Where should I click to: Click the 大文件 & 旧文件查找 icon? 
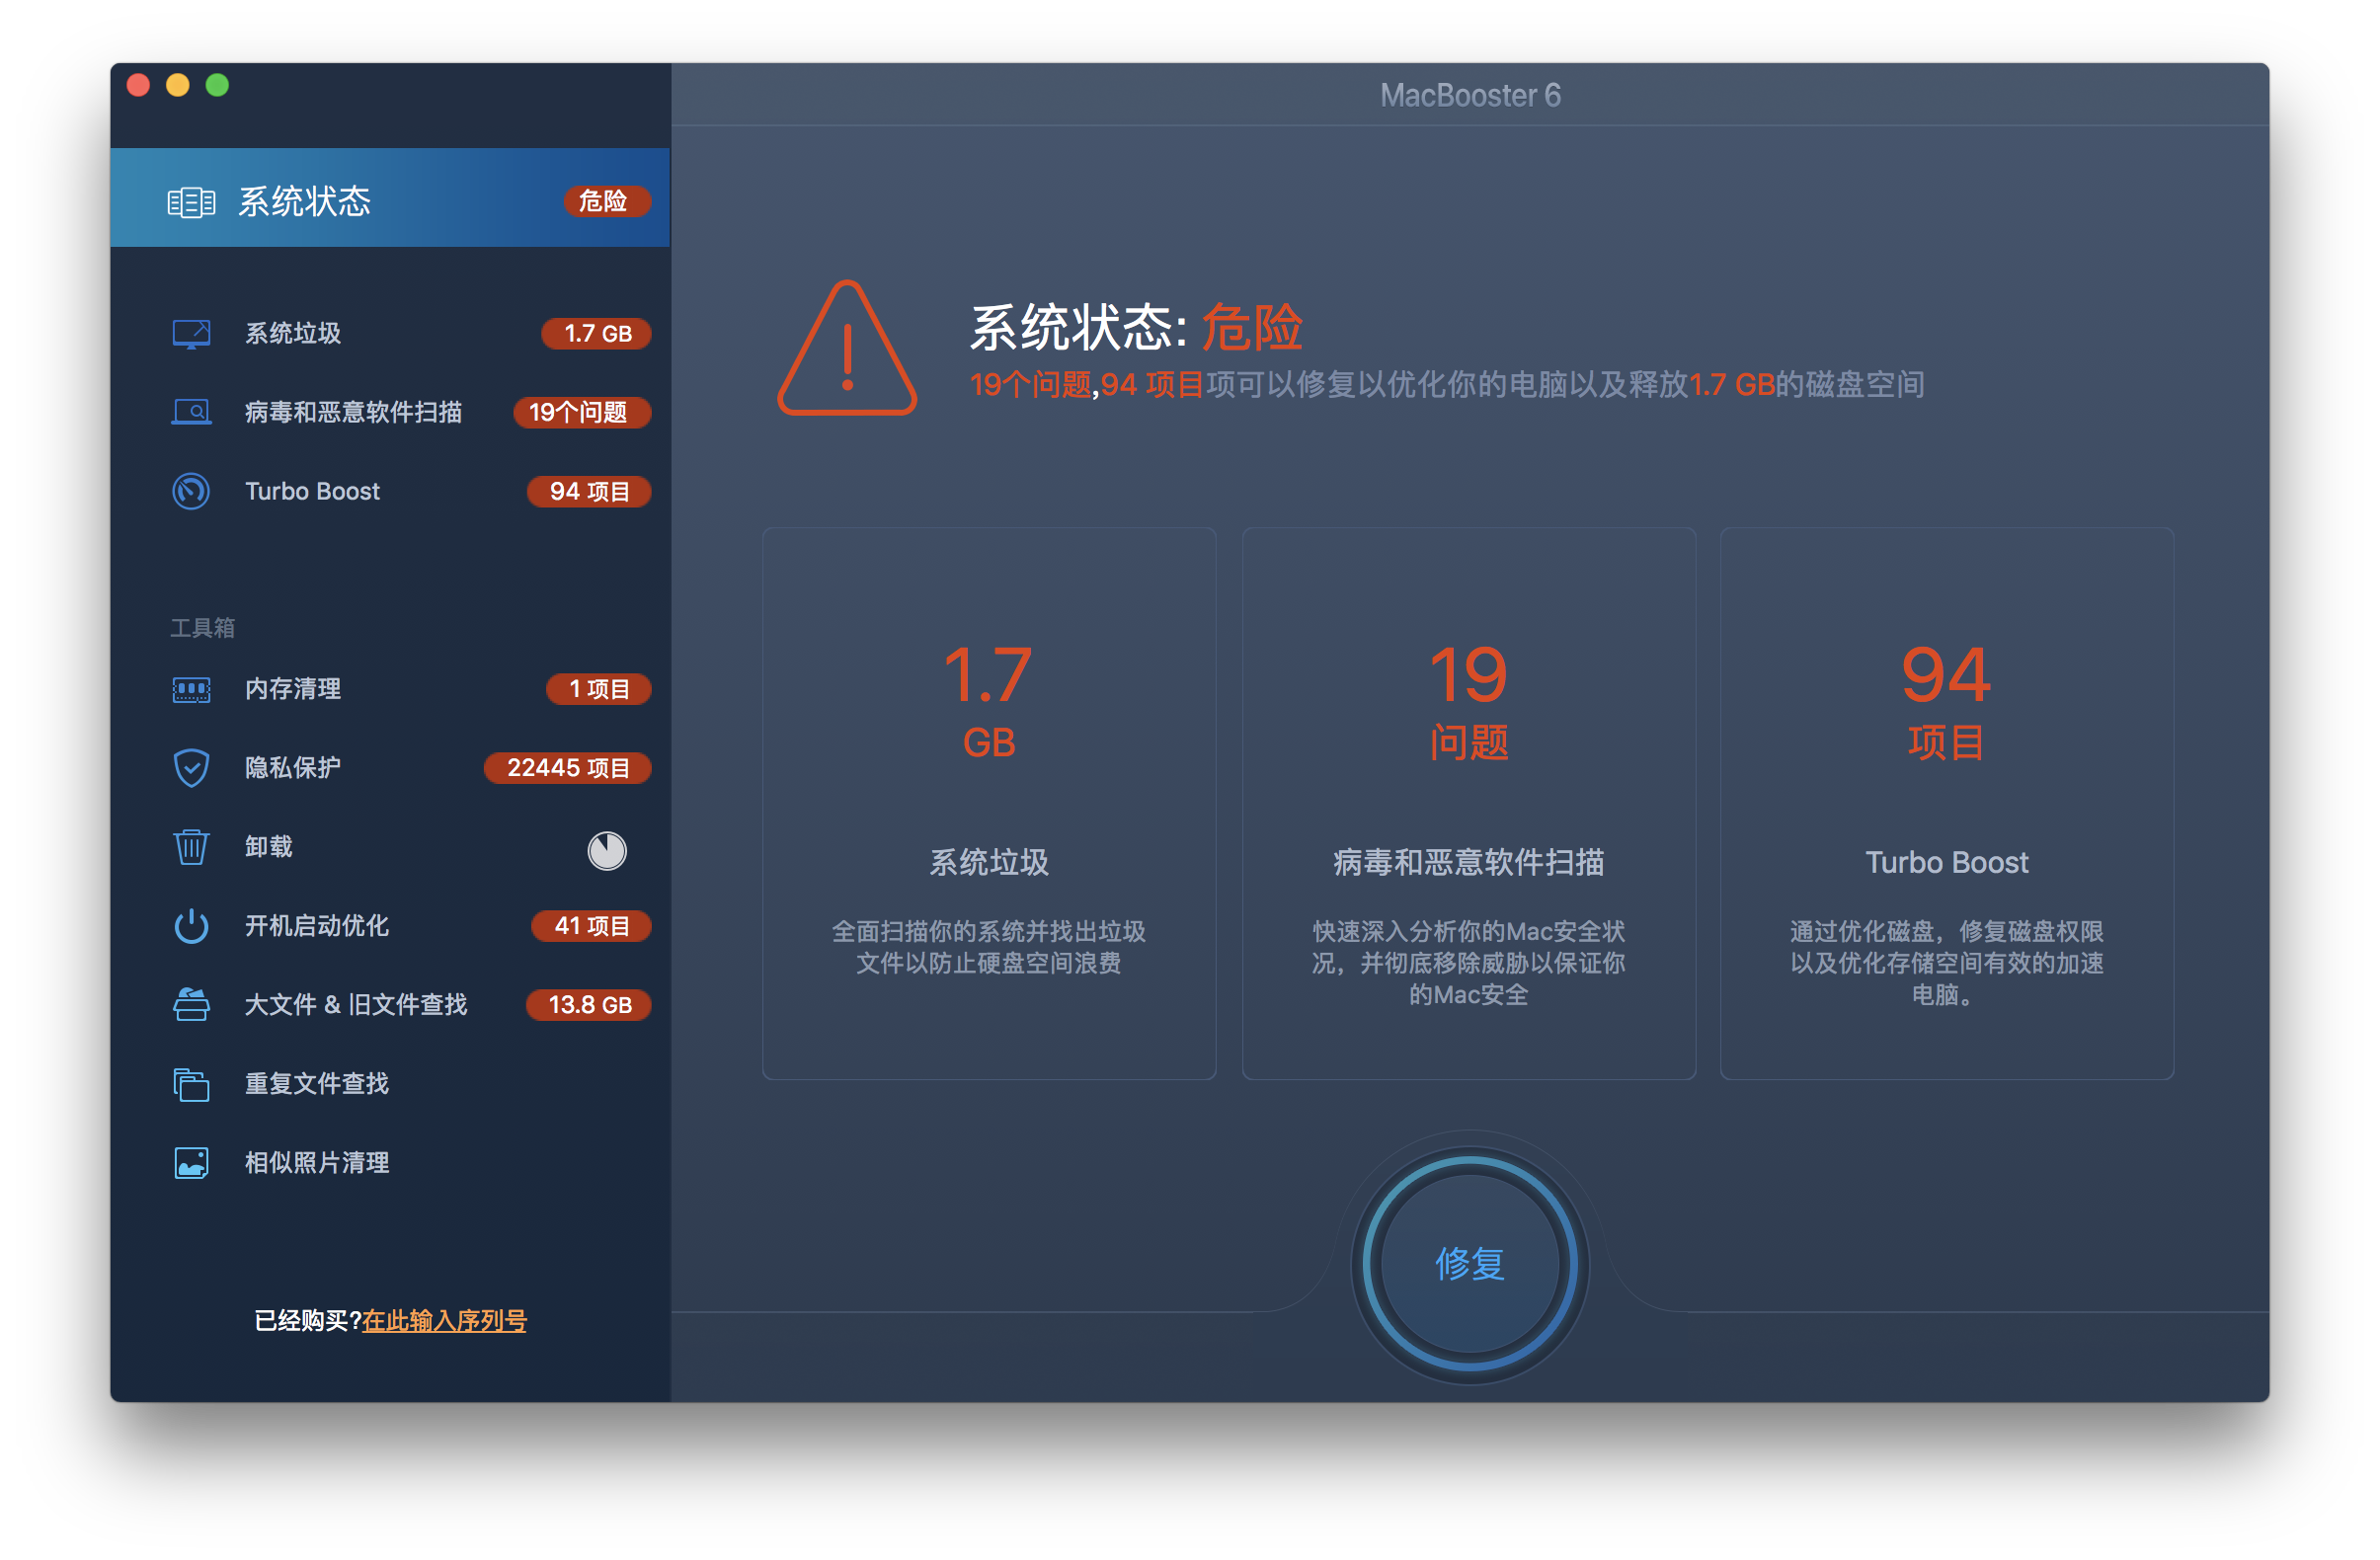coord(191,1005)
